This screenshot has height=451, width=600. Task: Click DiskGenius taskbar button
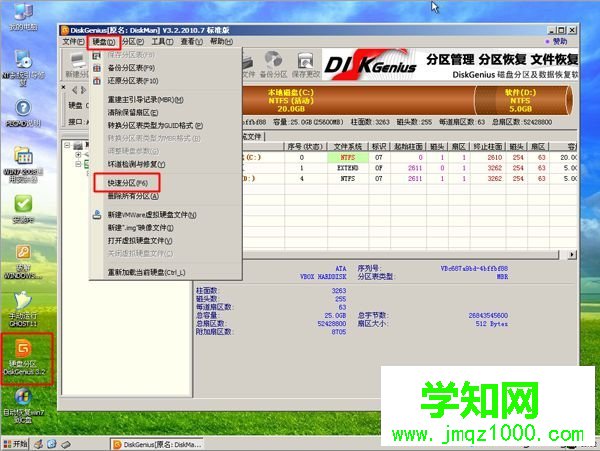point(158,444)
